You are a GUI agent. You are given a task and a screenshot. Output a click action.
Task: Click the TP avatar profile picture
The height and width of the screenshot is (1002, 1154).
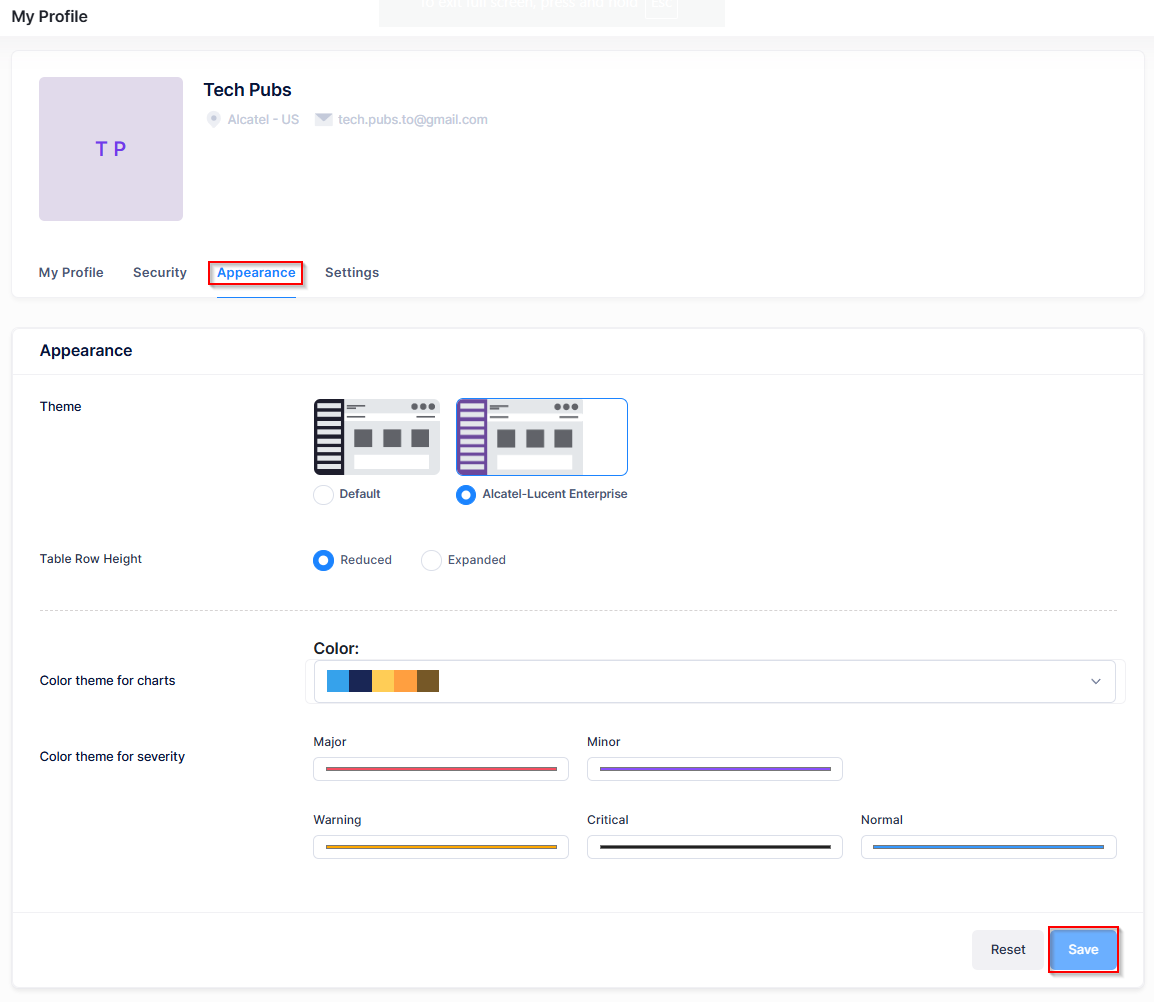111,149
